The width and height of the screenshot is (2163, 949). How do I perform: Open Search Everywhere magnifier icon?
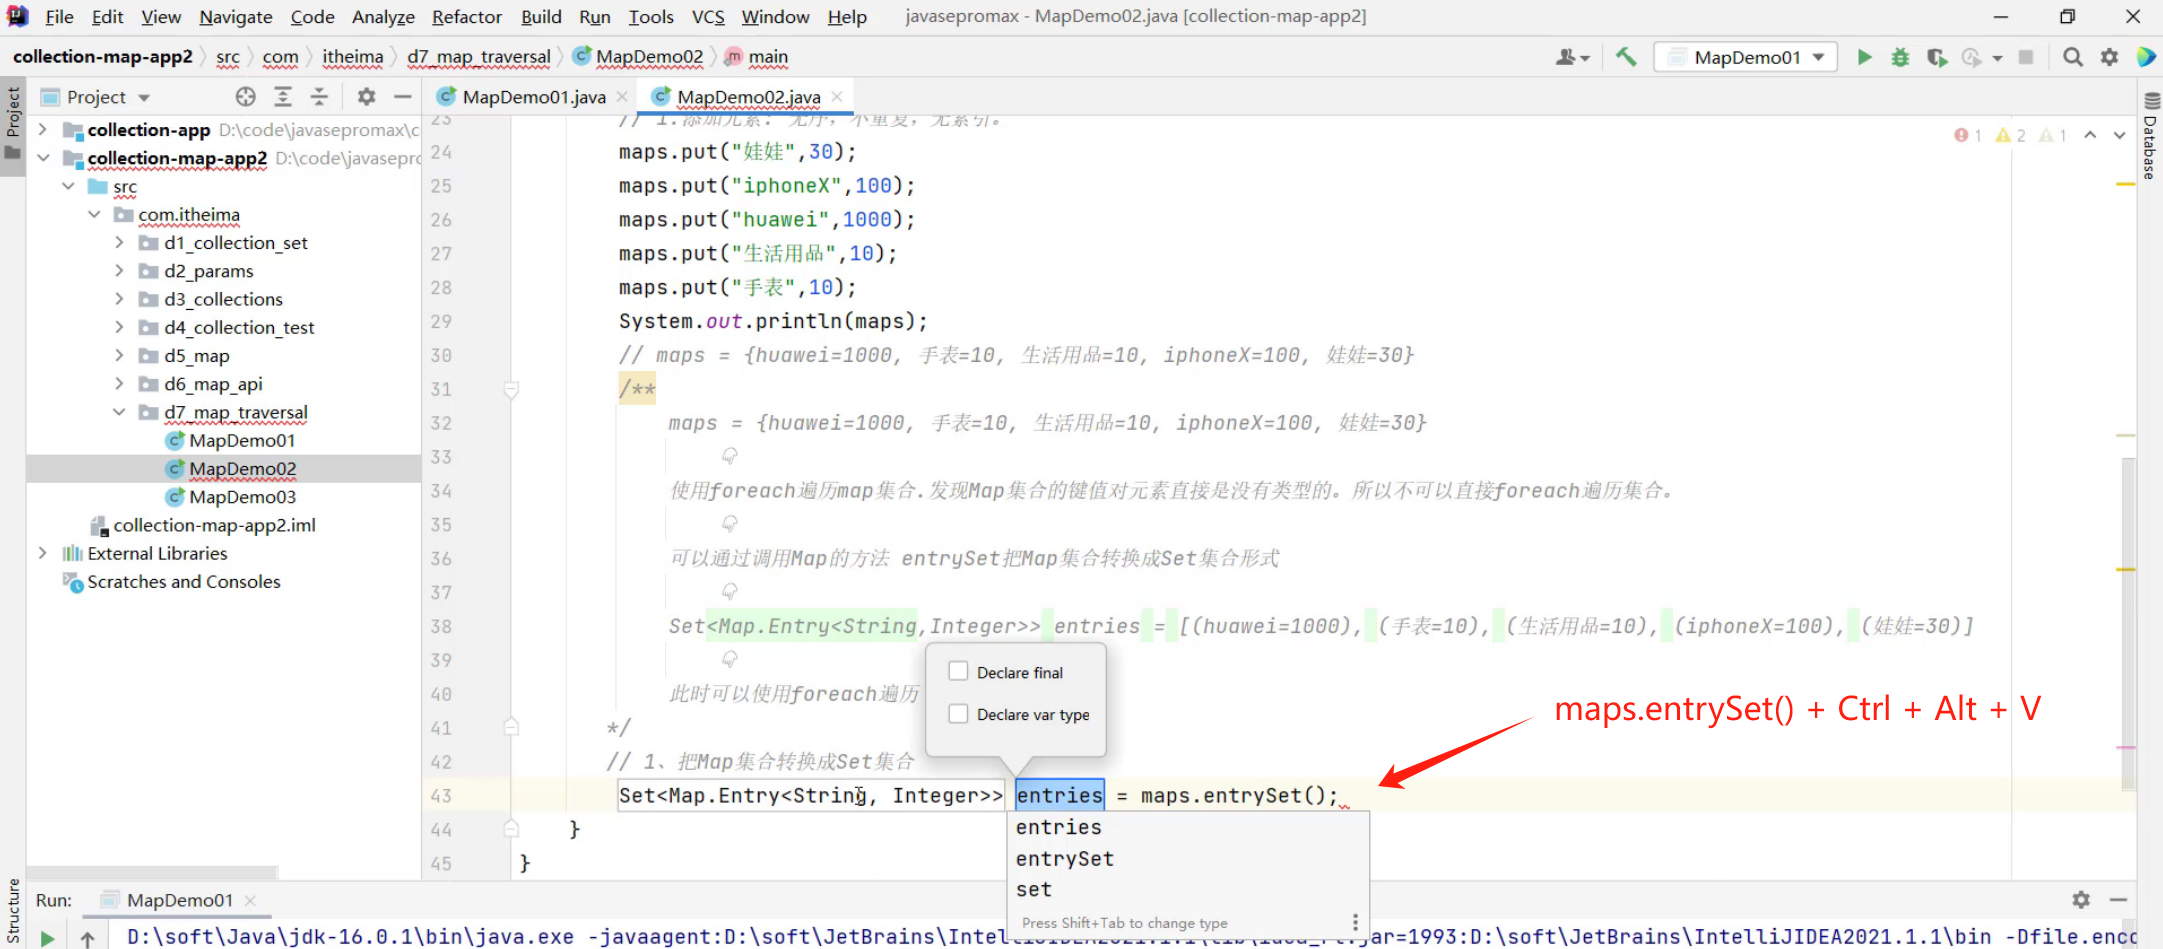(2073, 57)
